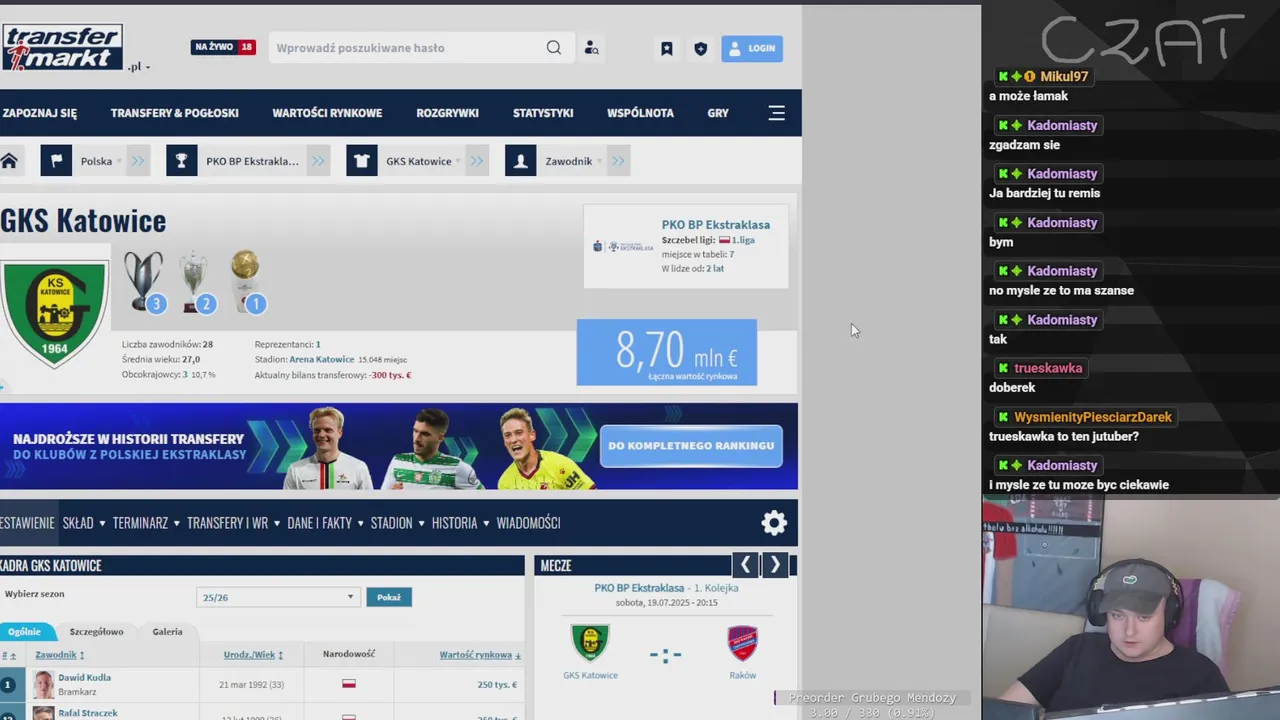Viewport: 1280px width, 720px height.
Task: Open the TERMINARZ tab dropdown
Action: [x=146, y=523]
